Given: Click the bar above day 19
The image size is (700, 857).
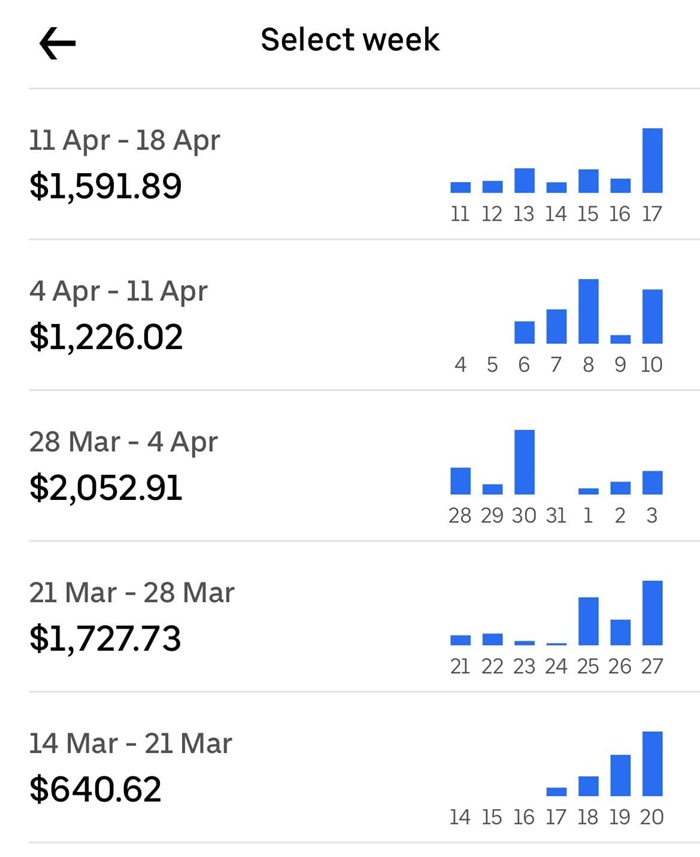Looking at the screenshot, I should tap(620, 775).
